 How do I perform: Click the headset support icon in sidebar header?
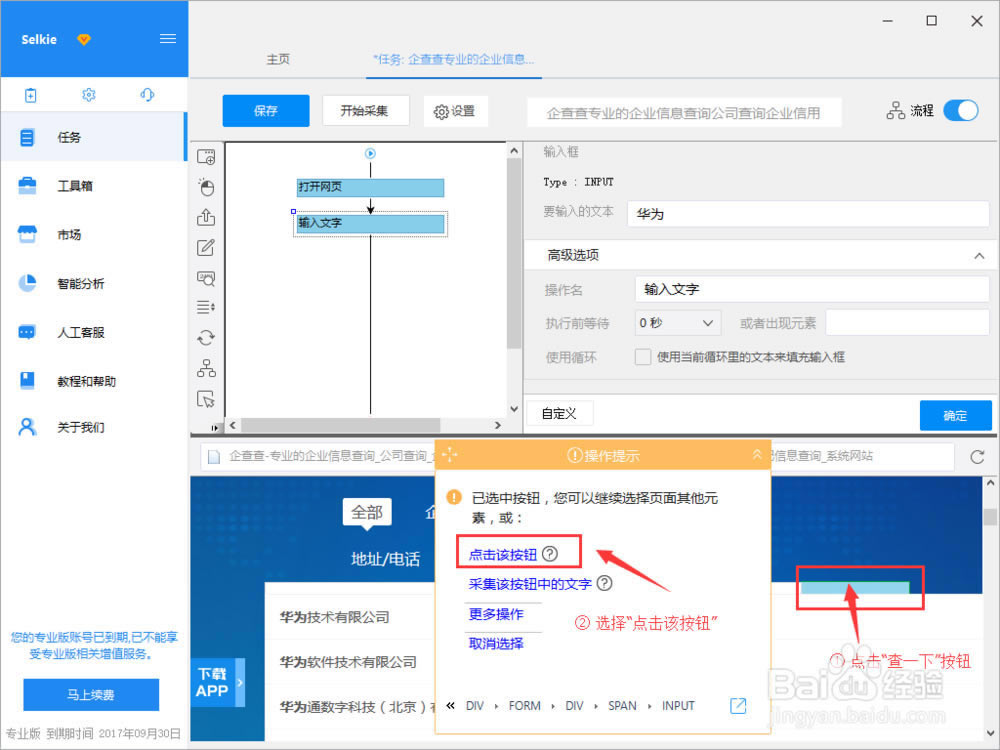point(147,95)
